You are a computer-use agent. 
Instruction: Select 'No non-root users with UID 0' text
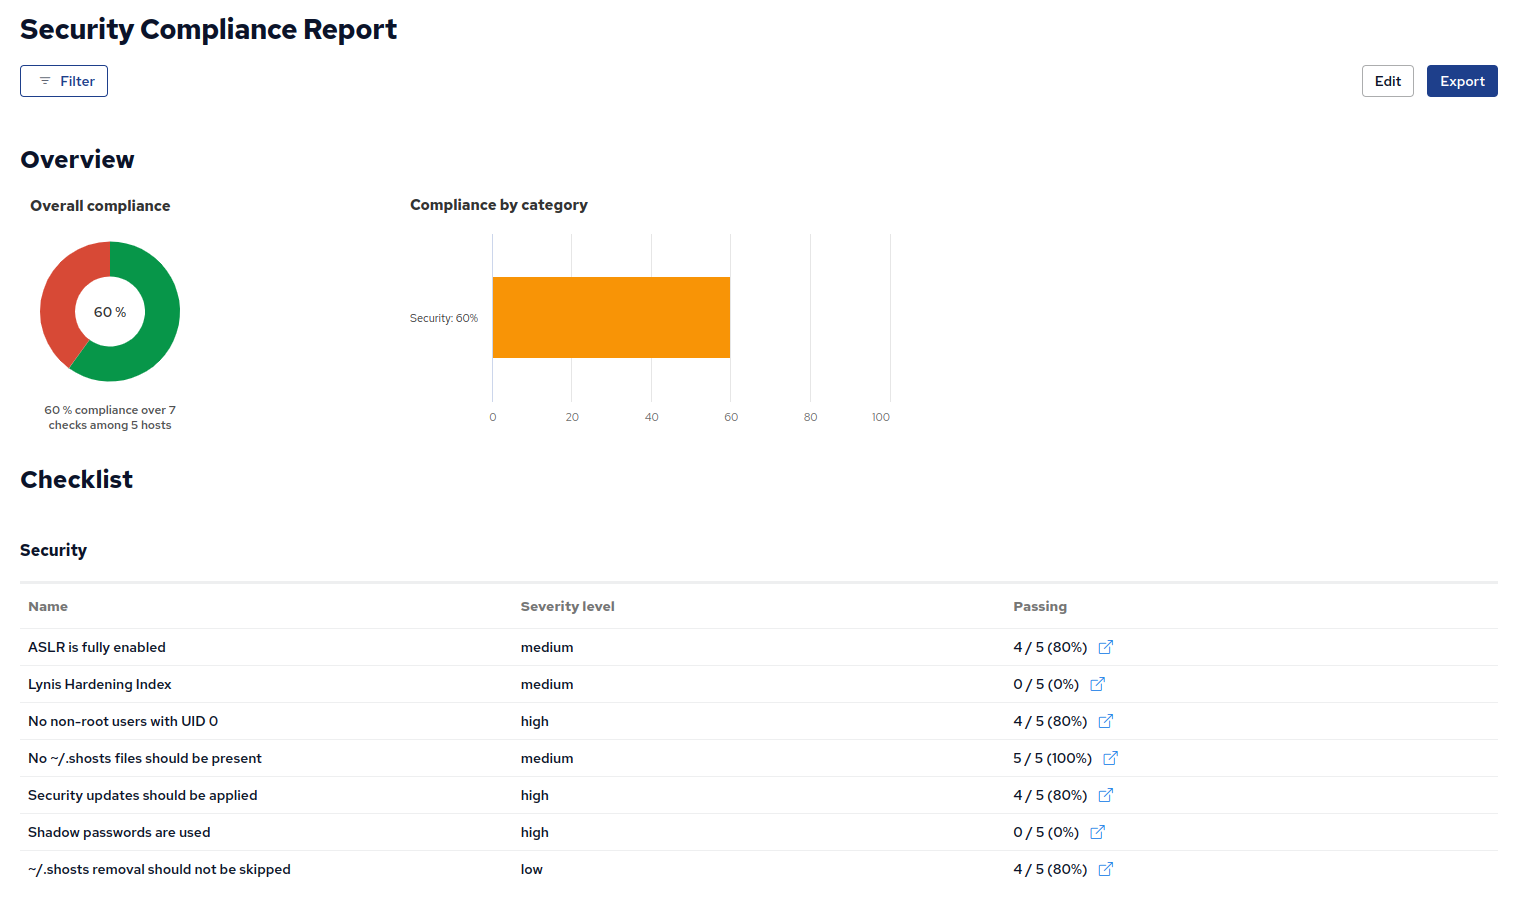tap(123, 721)
